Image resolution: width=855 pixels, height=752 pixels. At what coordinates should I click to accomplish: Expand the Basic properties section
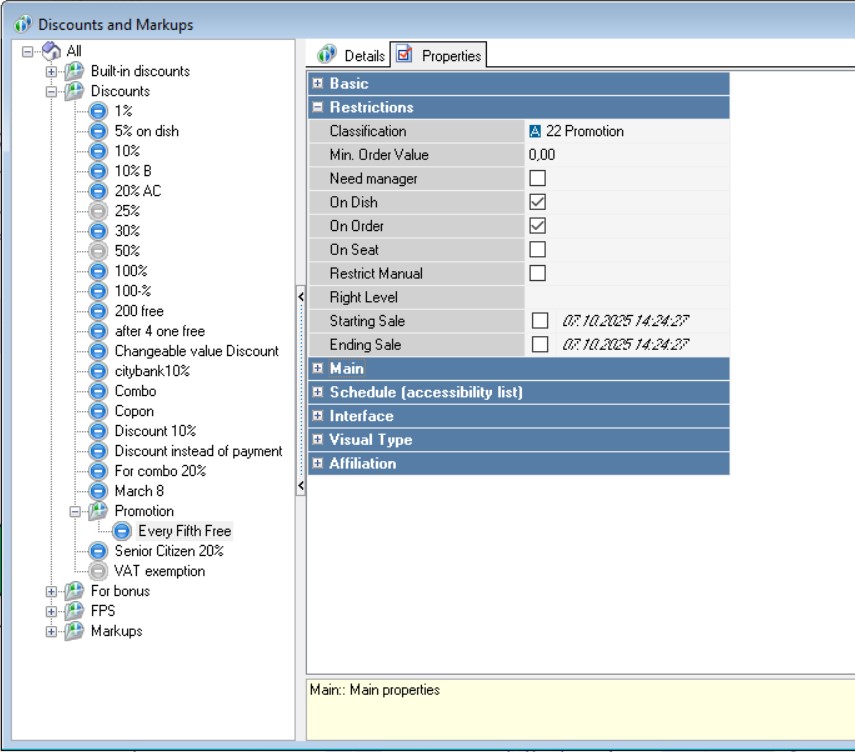click(317, 84)
